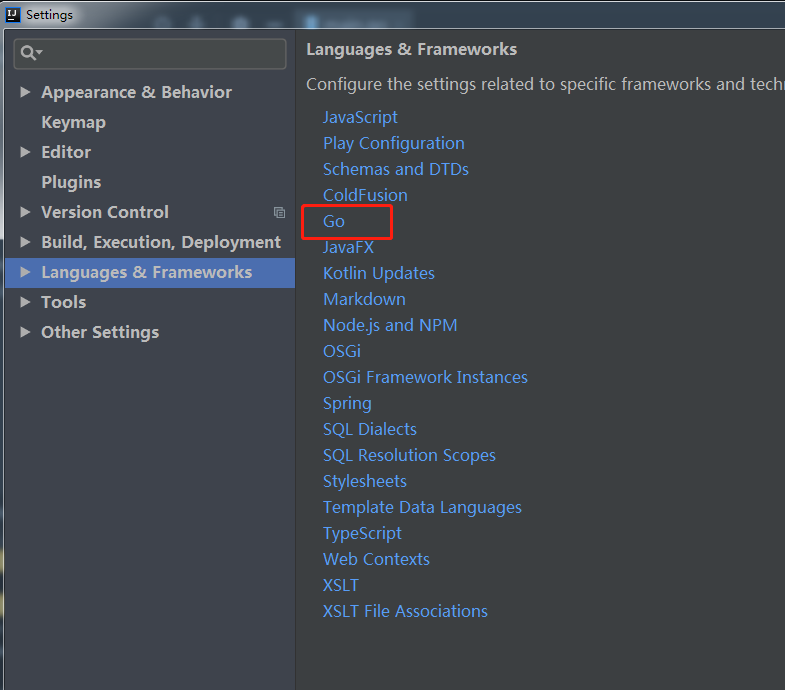Select the Version Control category
Screen dimensions: 785x690
click(105, 212)
